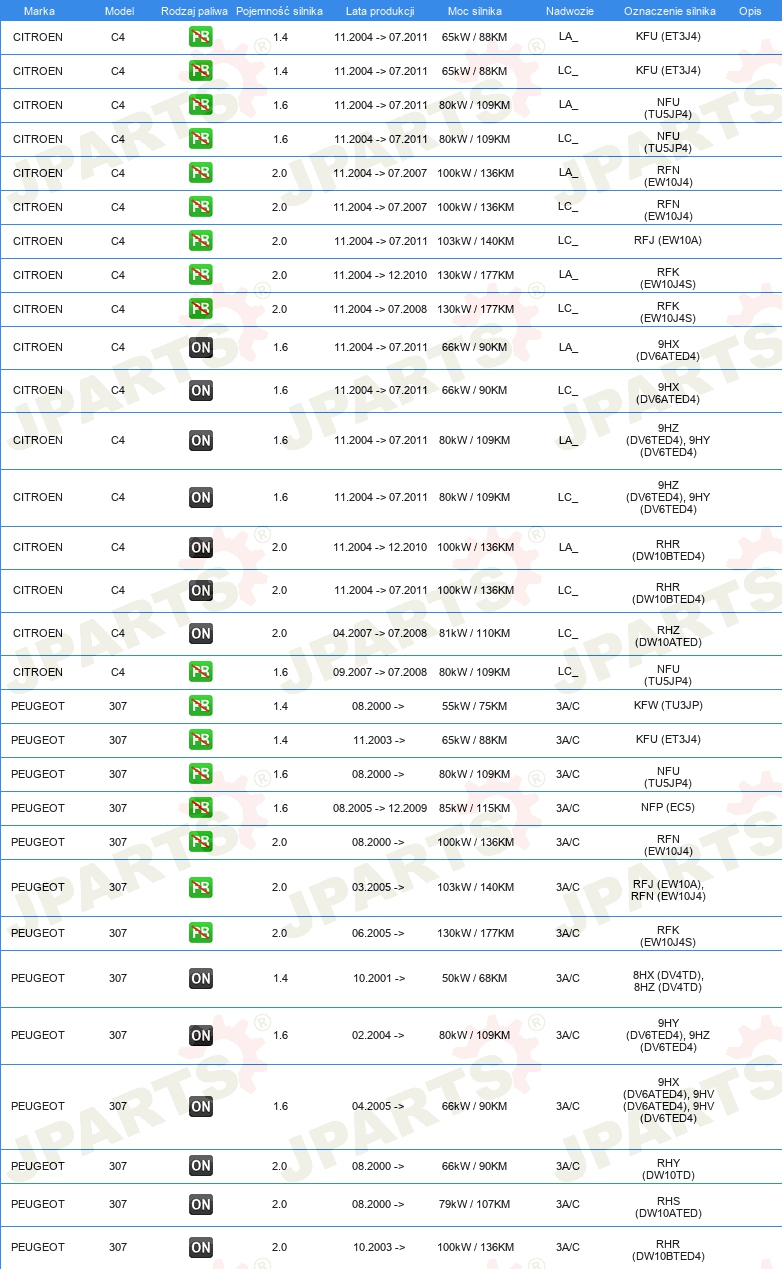Click the ON icon for Peugeot 307 1.4 50kW
The image size is (782, 1269).
pyautogui.click(x=200, y=979)
